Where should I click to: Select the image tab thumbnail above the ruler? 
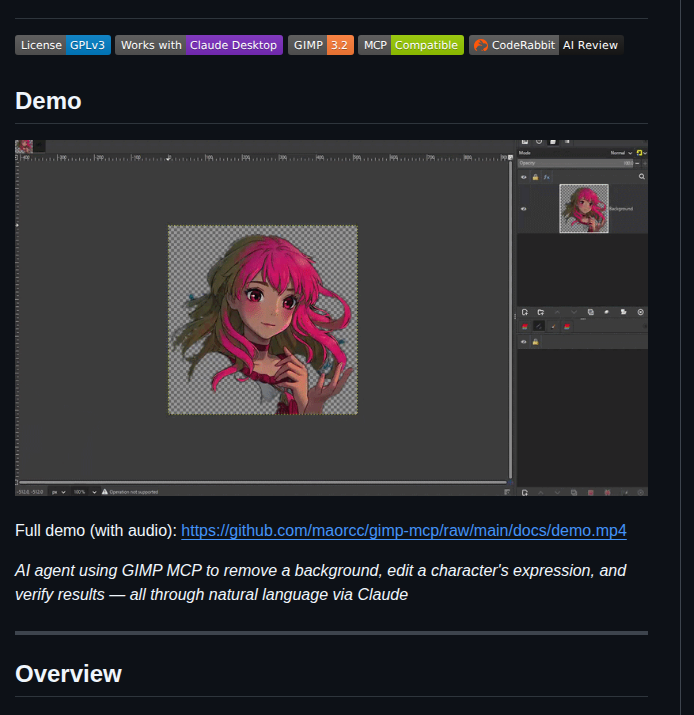[x=24, y=146]
